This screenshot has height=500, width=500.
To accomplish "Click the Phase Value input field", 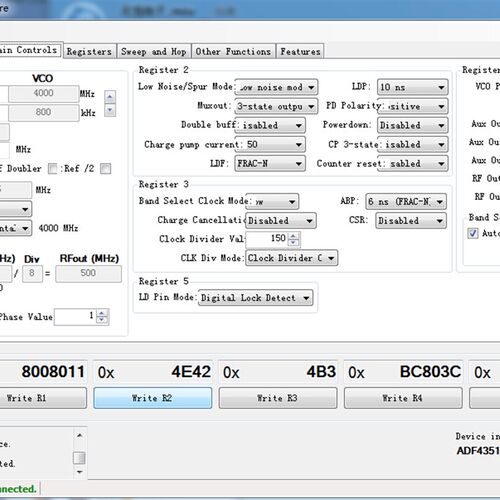I will [75, 316].
